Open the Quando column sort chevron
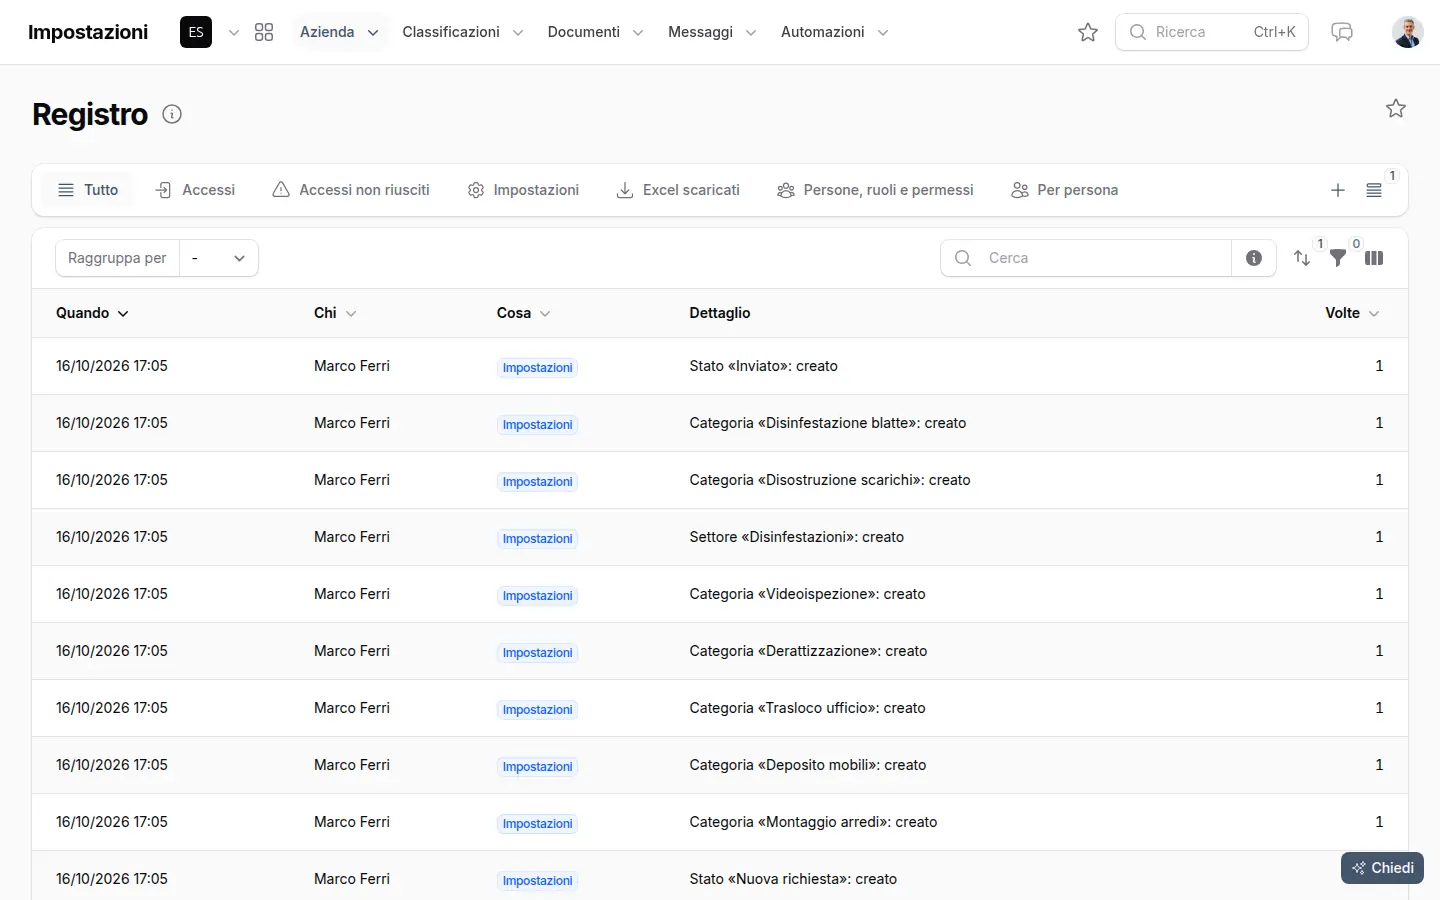Screen dimensions: 1440x900 click(123, 314)
